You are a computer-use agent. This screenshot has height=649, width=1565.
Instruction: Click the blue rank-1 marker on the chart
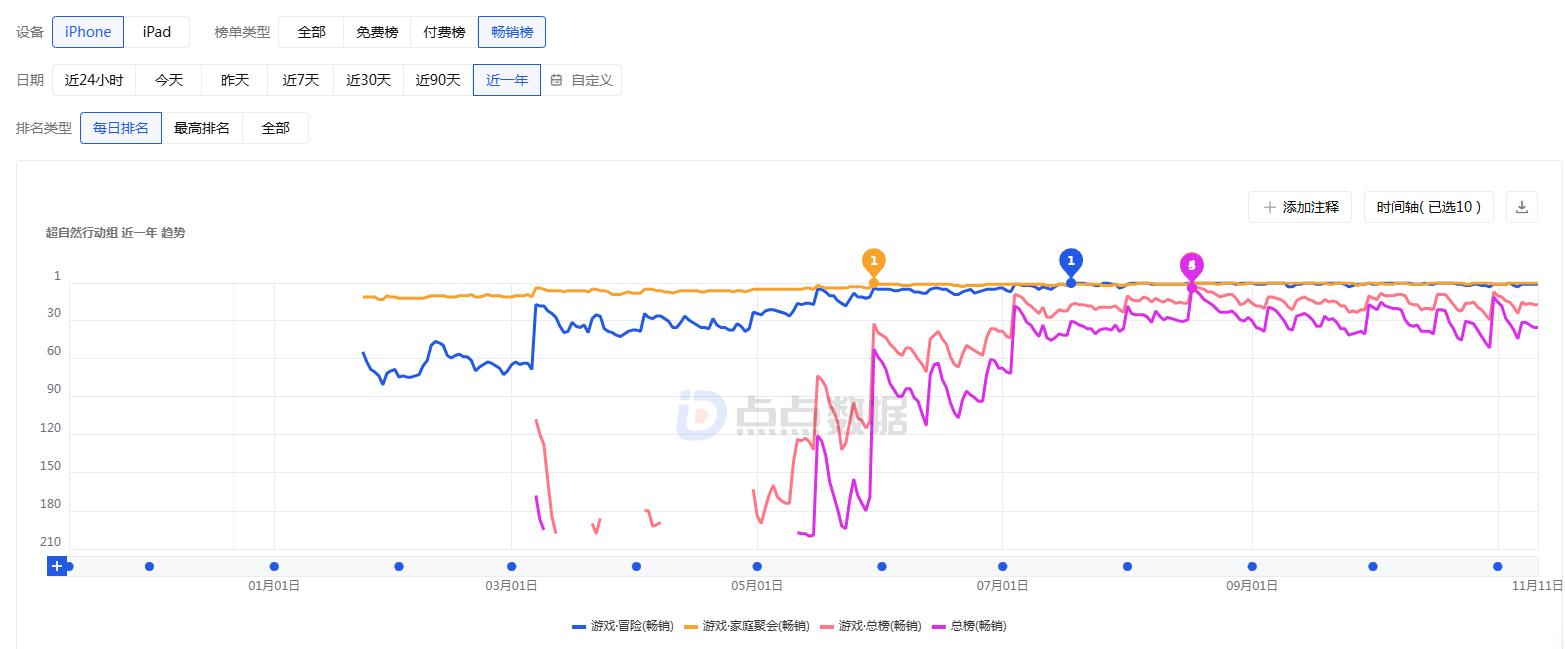pyautogui.click(x=1070, y=260)
